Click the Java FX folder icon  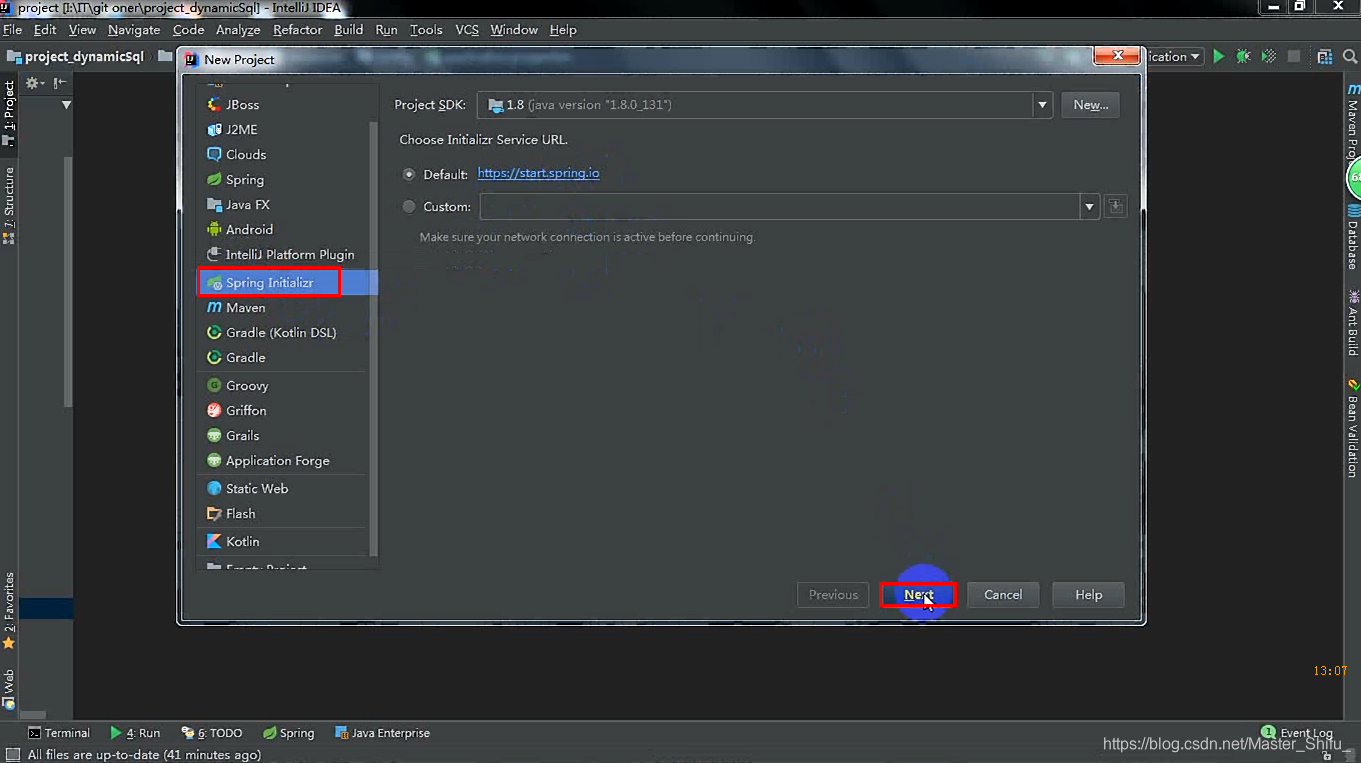(214, 204)
